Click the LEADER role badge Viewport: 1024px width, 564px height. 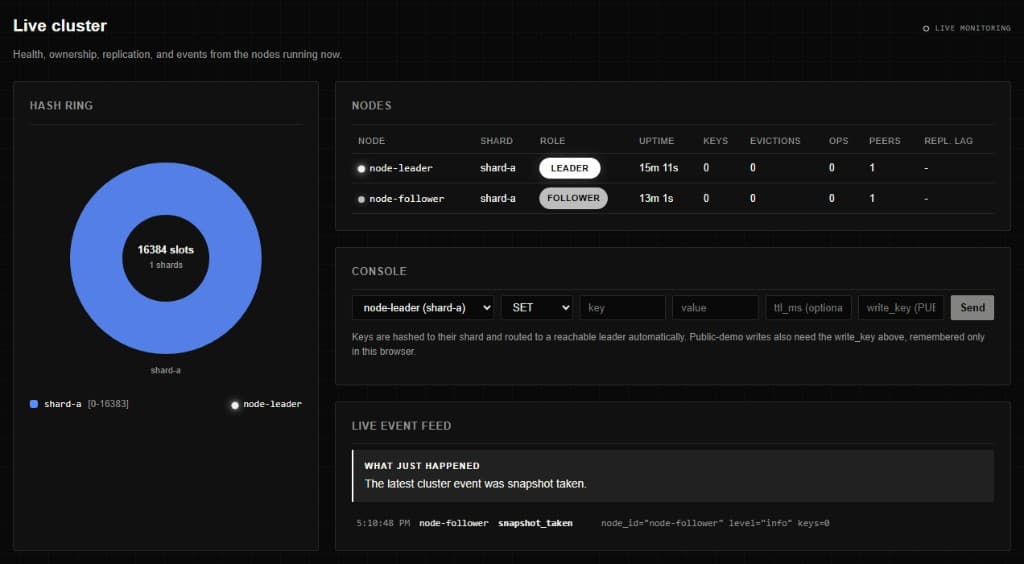569,168
